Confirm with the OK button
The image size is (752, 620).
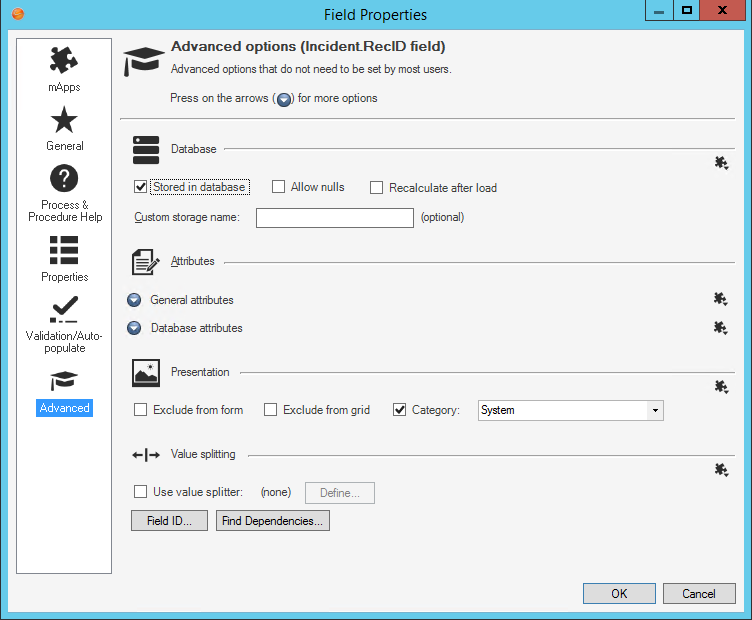tap(619, 594)
